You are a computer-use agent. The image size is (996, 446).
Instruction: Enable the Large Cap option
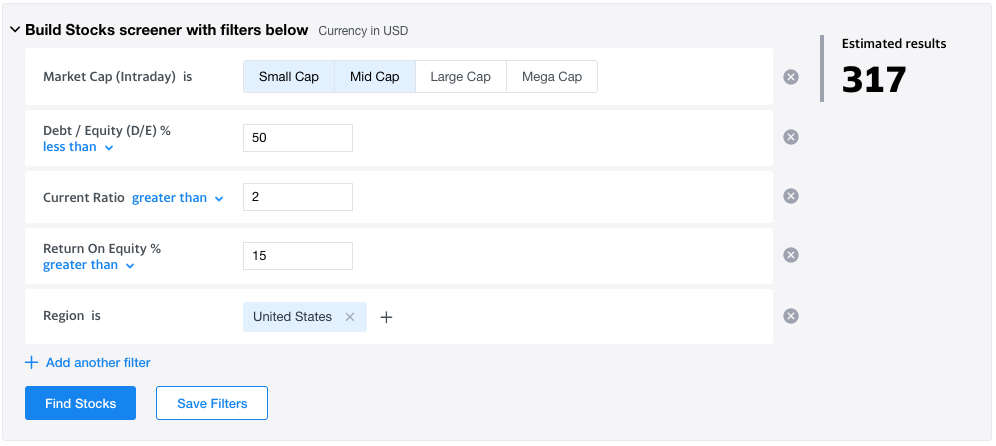point(461,77)
